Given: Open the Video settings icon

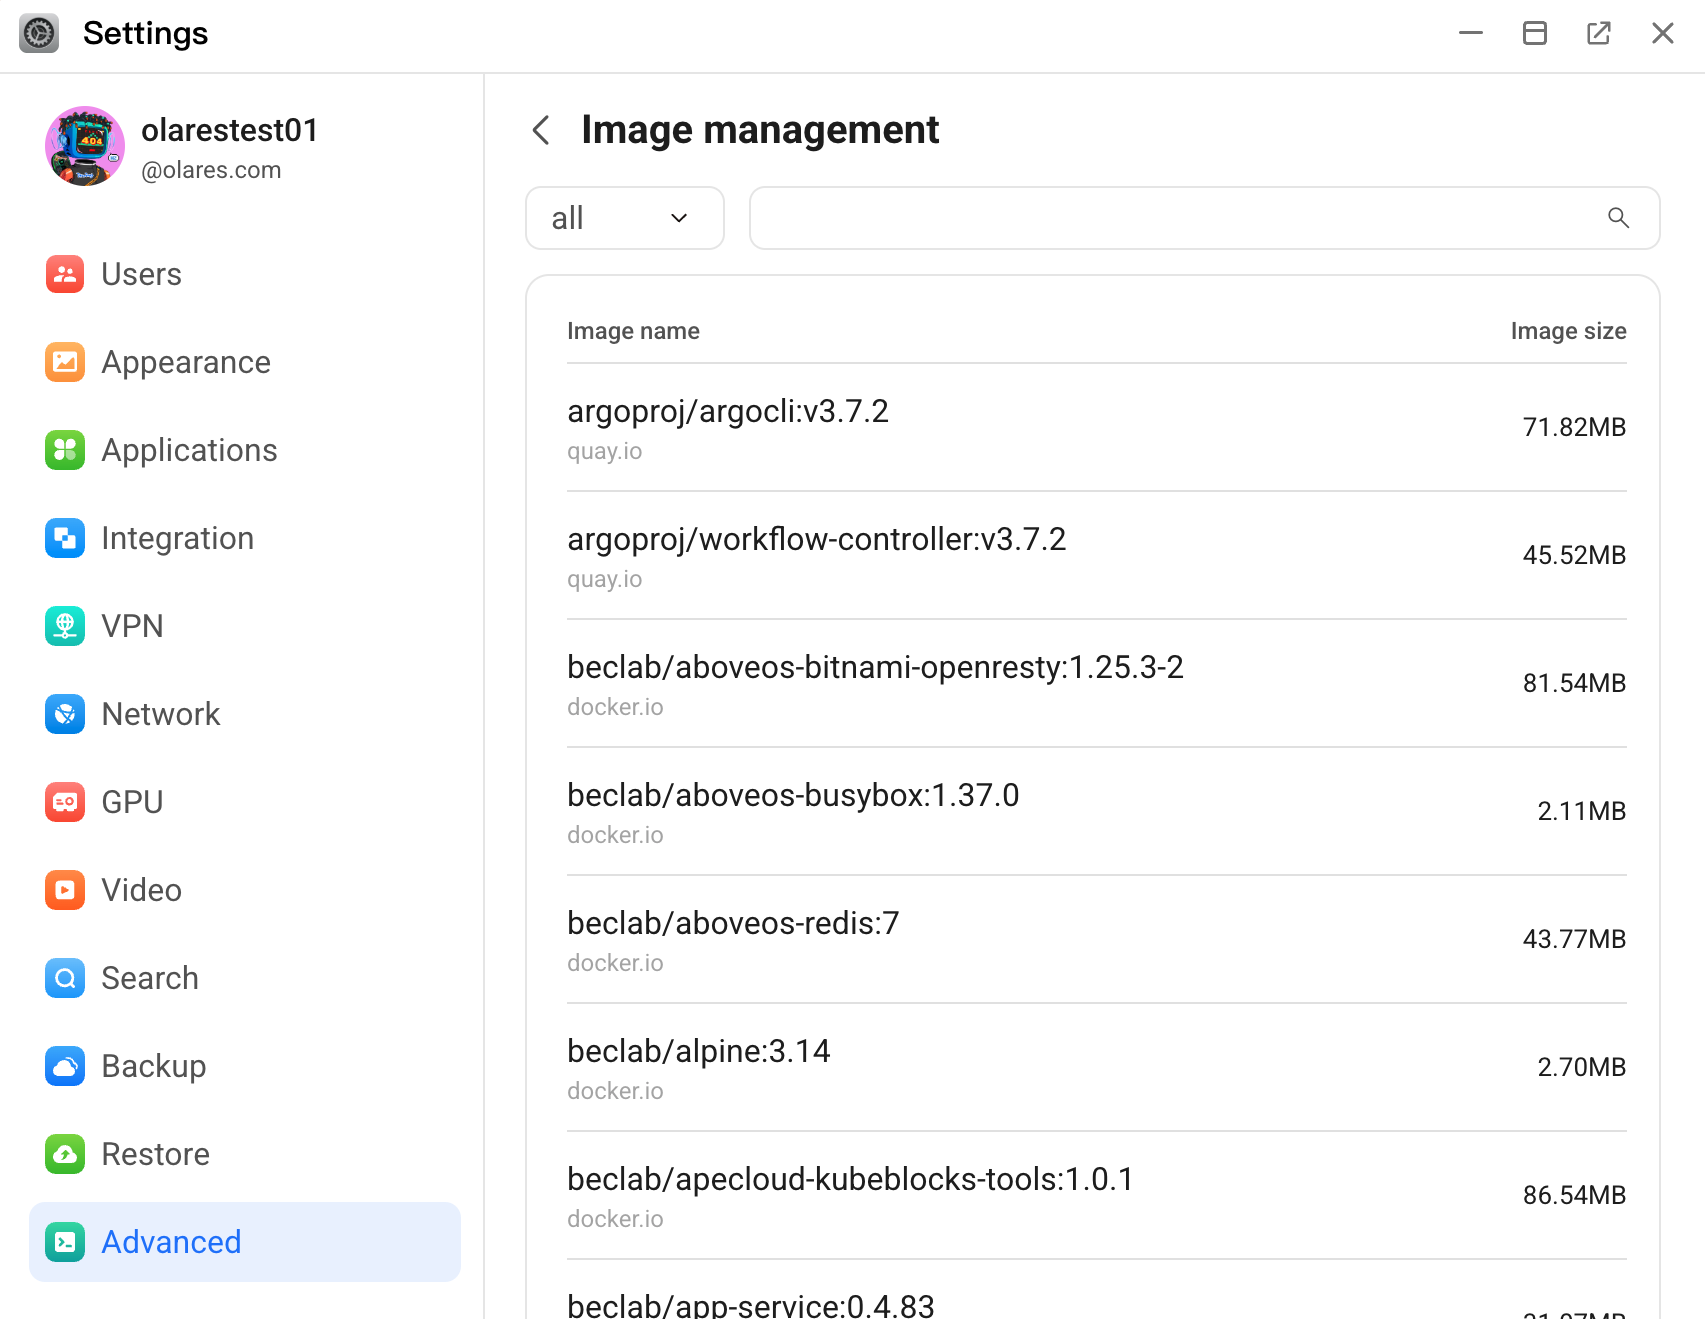Looking at the screenshot, I should [x=64, y=890].
